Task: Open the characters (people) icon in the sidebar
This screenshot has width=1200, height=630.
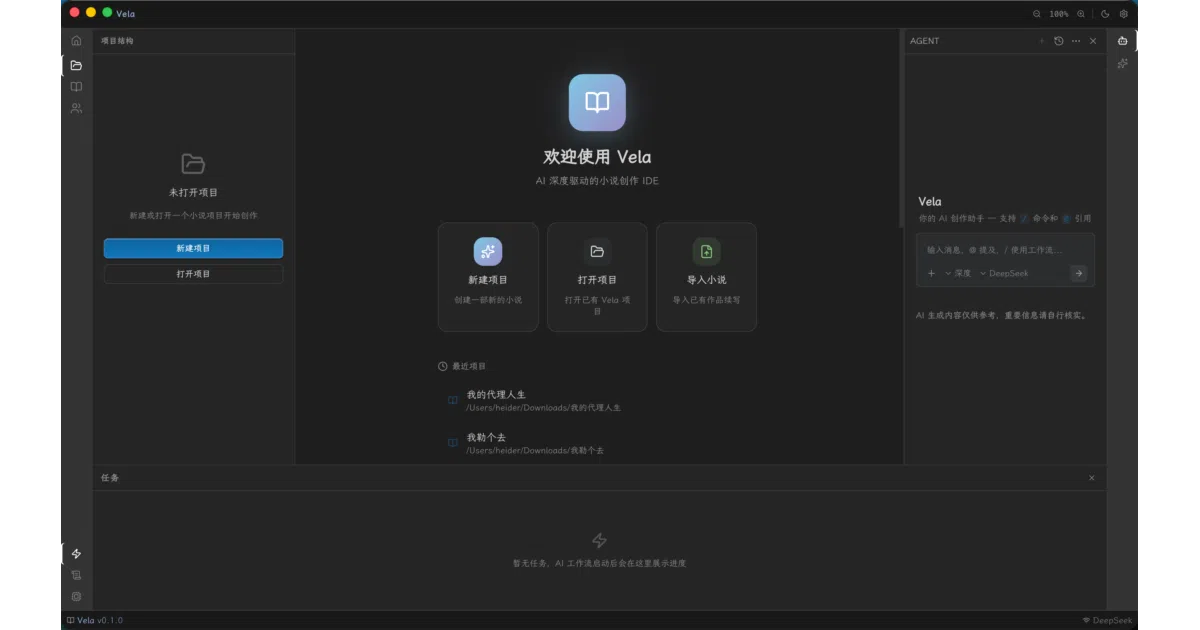Action: [76, 108]
